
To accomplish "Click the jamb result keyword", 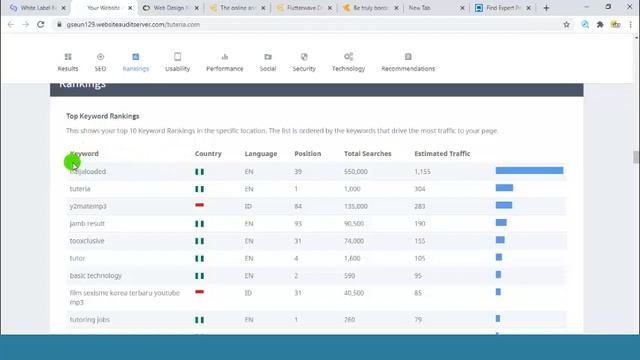I will click(87, 224).
